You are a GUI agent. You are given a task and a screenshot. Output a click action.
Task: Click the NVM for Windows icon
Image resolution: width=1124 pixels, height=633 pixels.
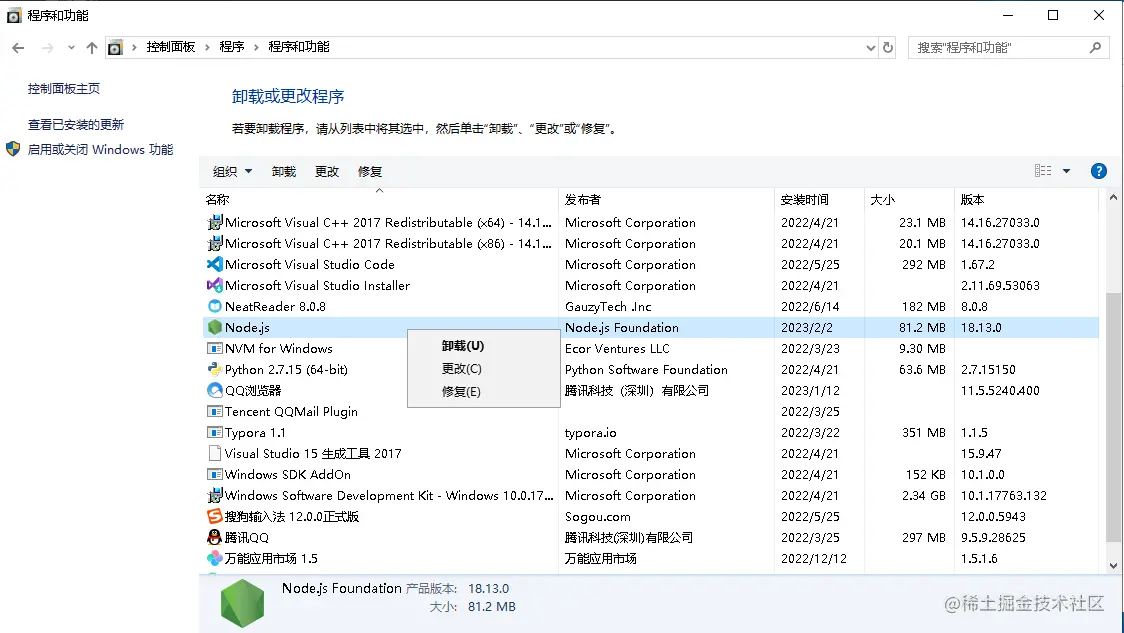[214, 348]
